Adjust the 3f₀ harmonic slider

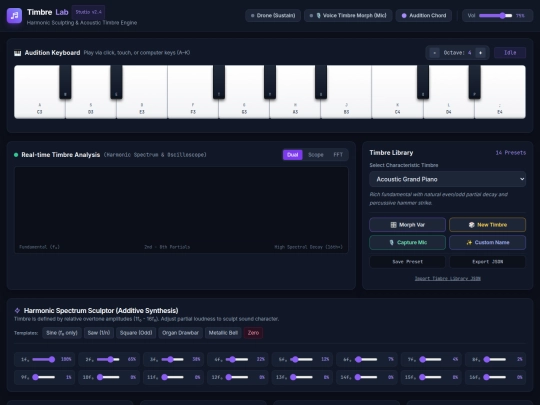click(173, 360)
